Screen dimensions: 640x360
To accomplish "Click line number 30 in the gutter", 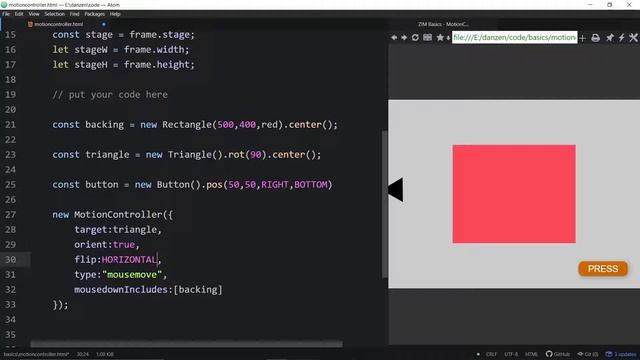I will (10, 260).
